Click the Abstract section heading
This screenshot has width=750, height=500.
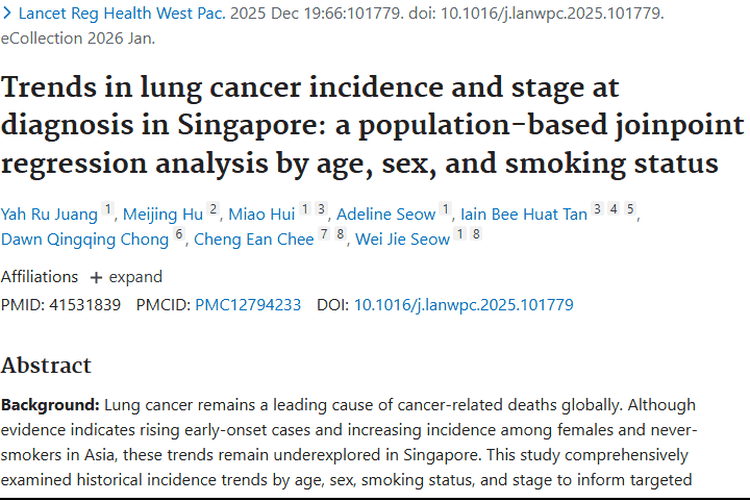pos(46,365)
